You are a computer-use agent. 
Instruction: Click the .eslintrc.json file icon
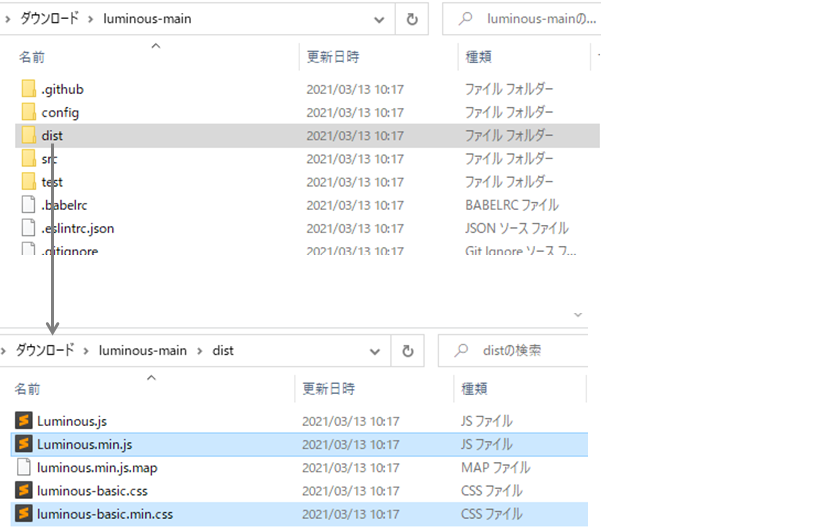[28, 228]
